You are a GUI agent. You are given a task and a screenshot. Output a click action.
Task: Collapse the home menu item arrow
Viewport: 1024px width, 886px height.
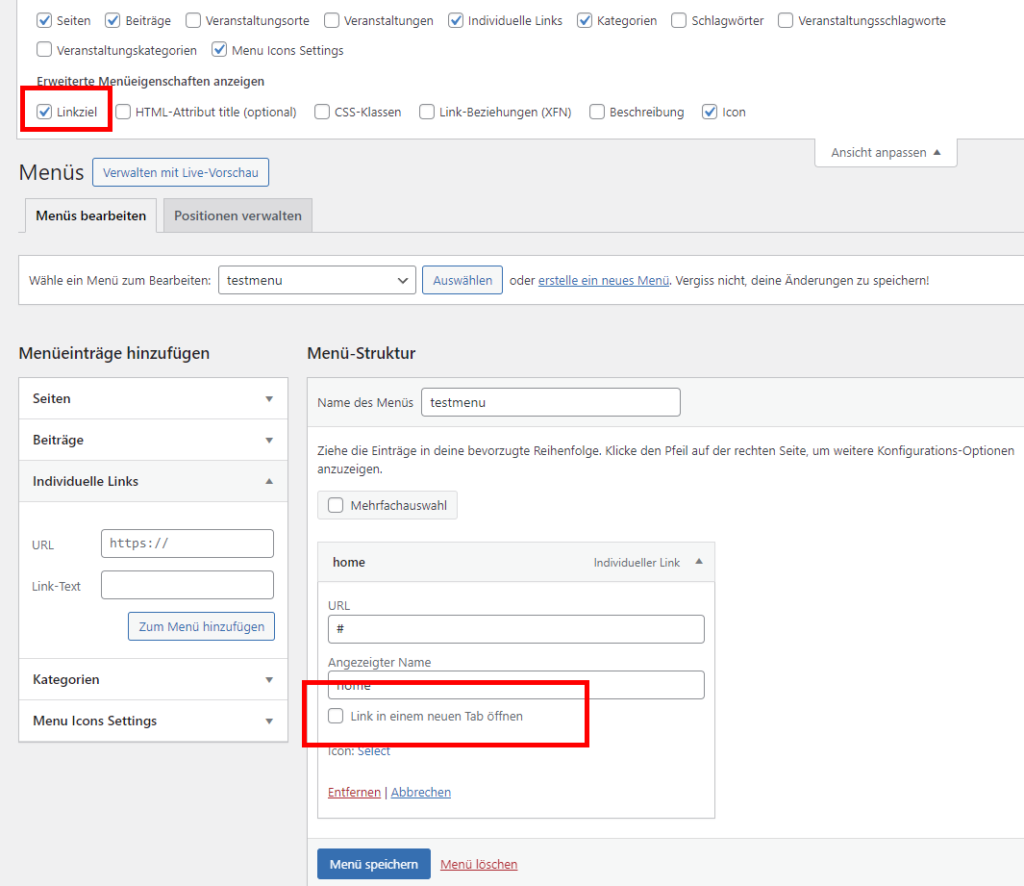698,562
